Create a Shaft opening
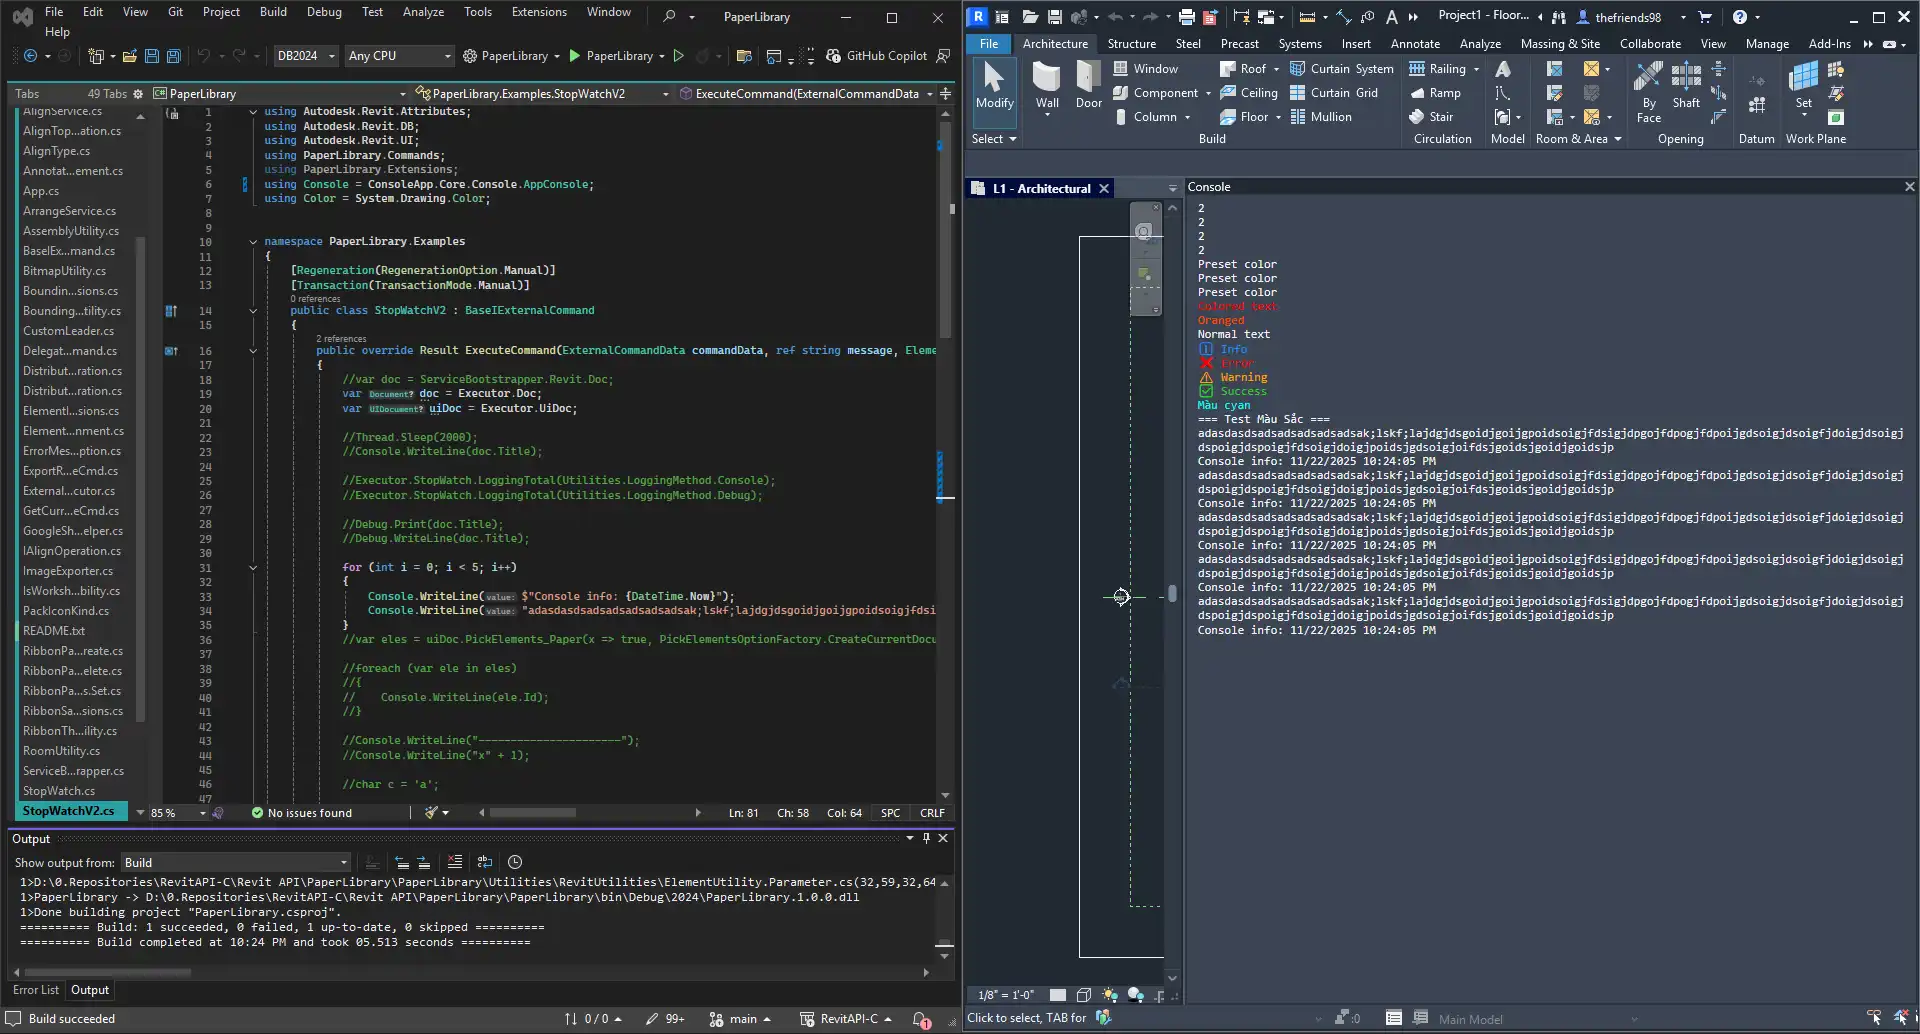Viewport: 1920px width, 1034px height. [x=1686, y=90]
